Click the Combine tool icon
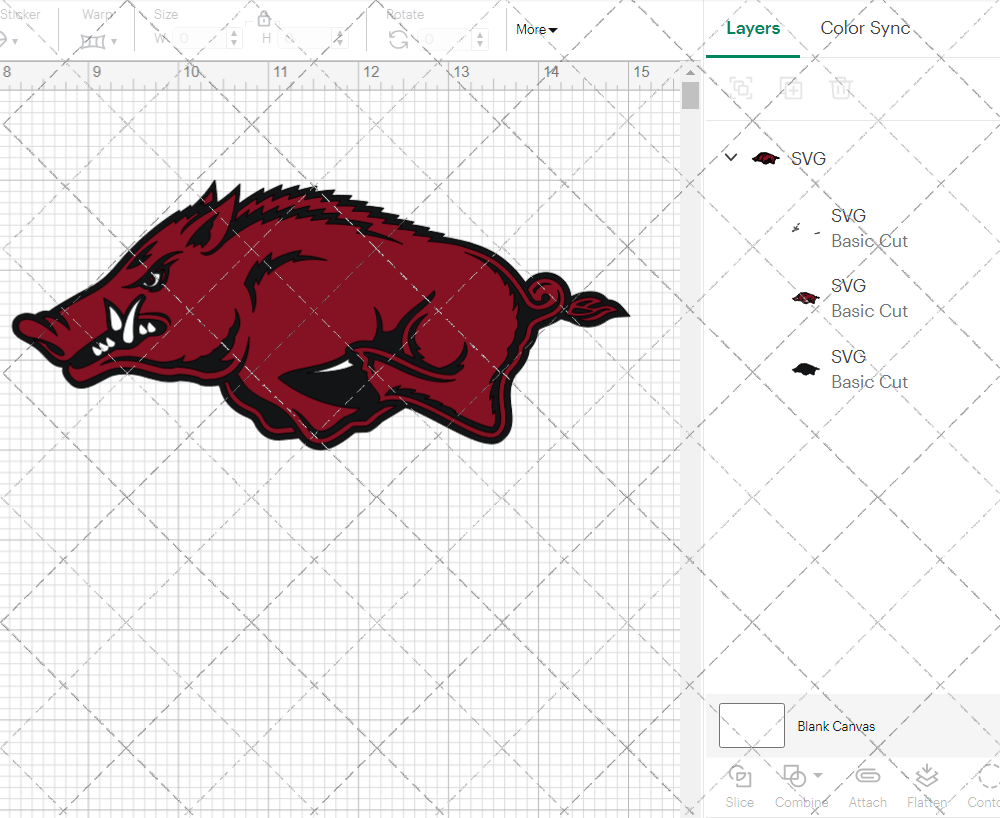This screenshot has height=818, width=1000. point(795,779)
